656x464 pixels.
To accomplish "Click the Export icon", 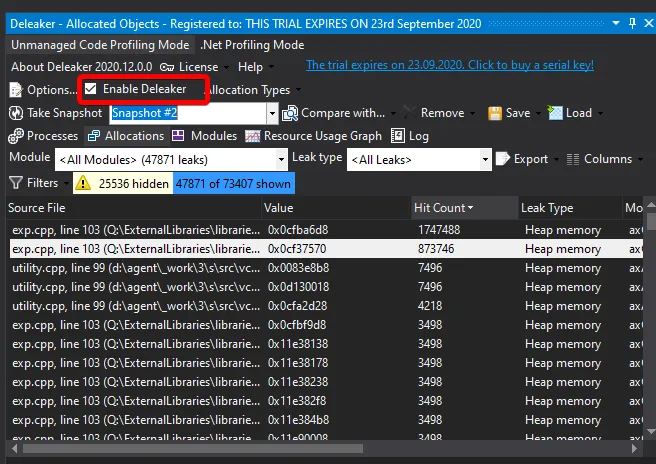I will tap(503, 159).
